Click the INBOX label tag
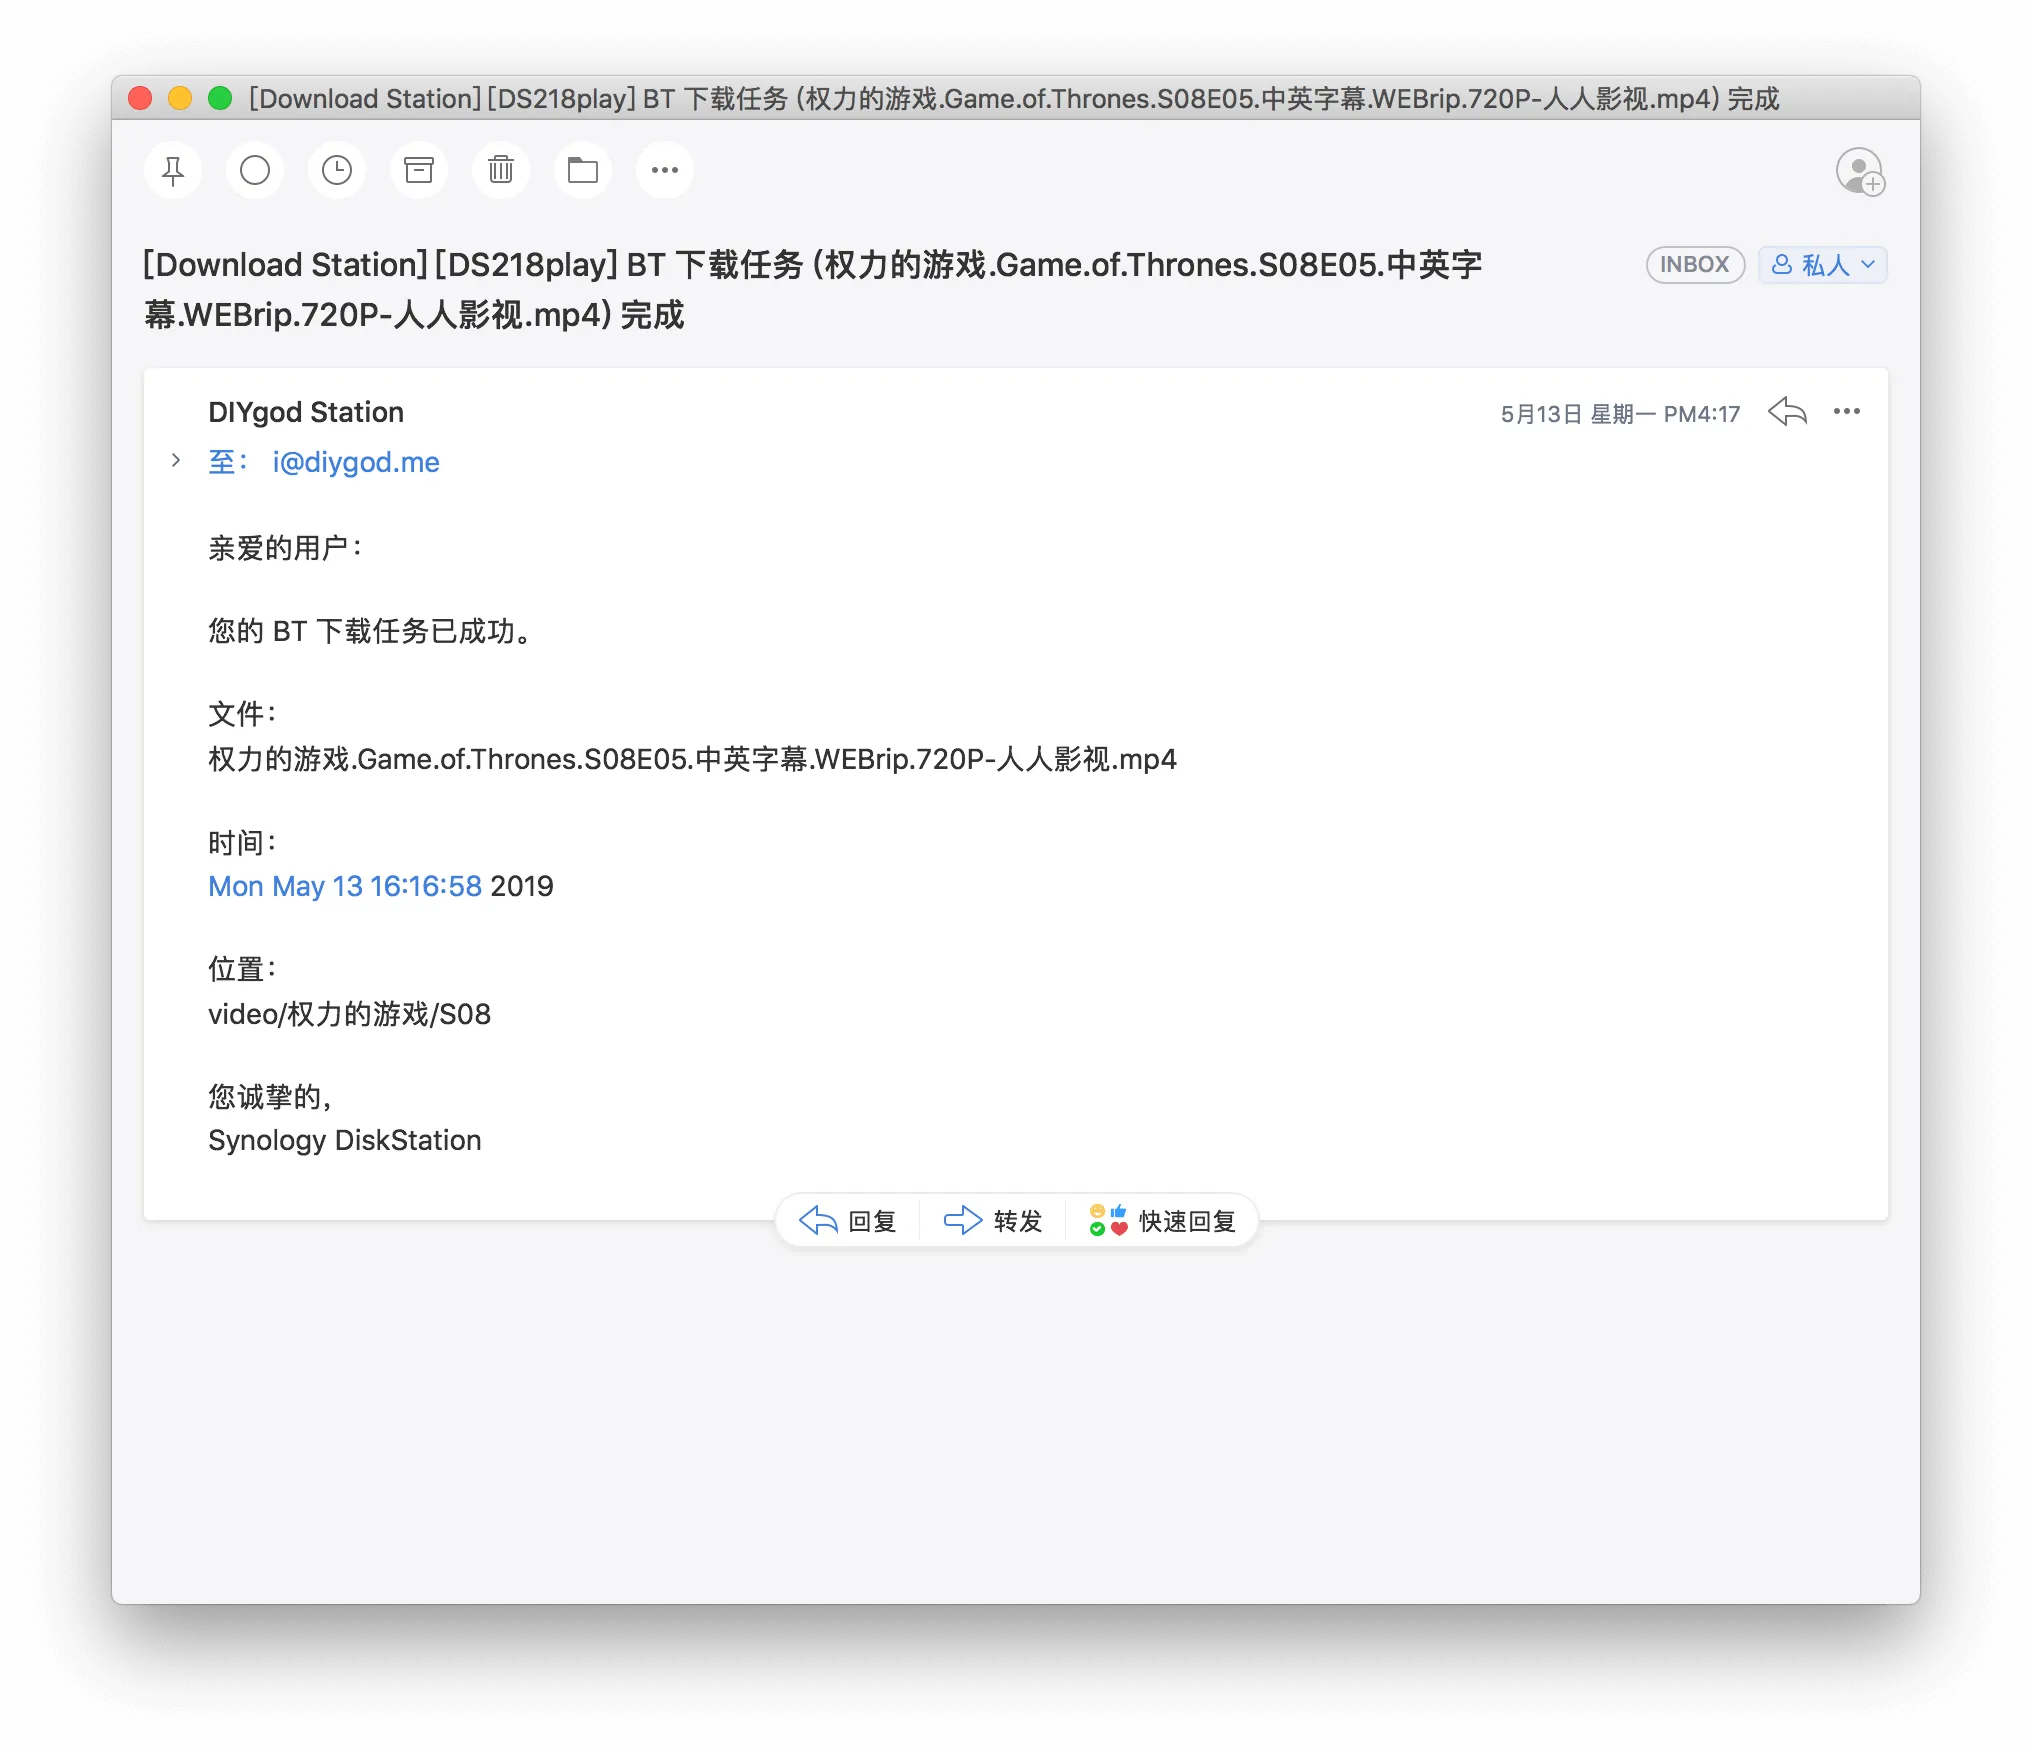The height and width of the screenshot is (1752, 2032). [1695, 265]
